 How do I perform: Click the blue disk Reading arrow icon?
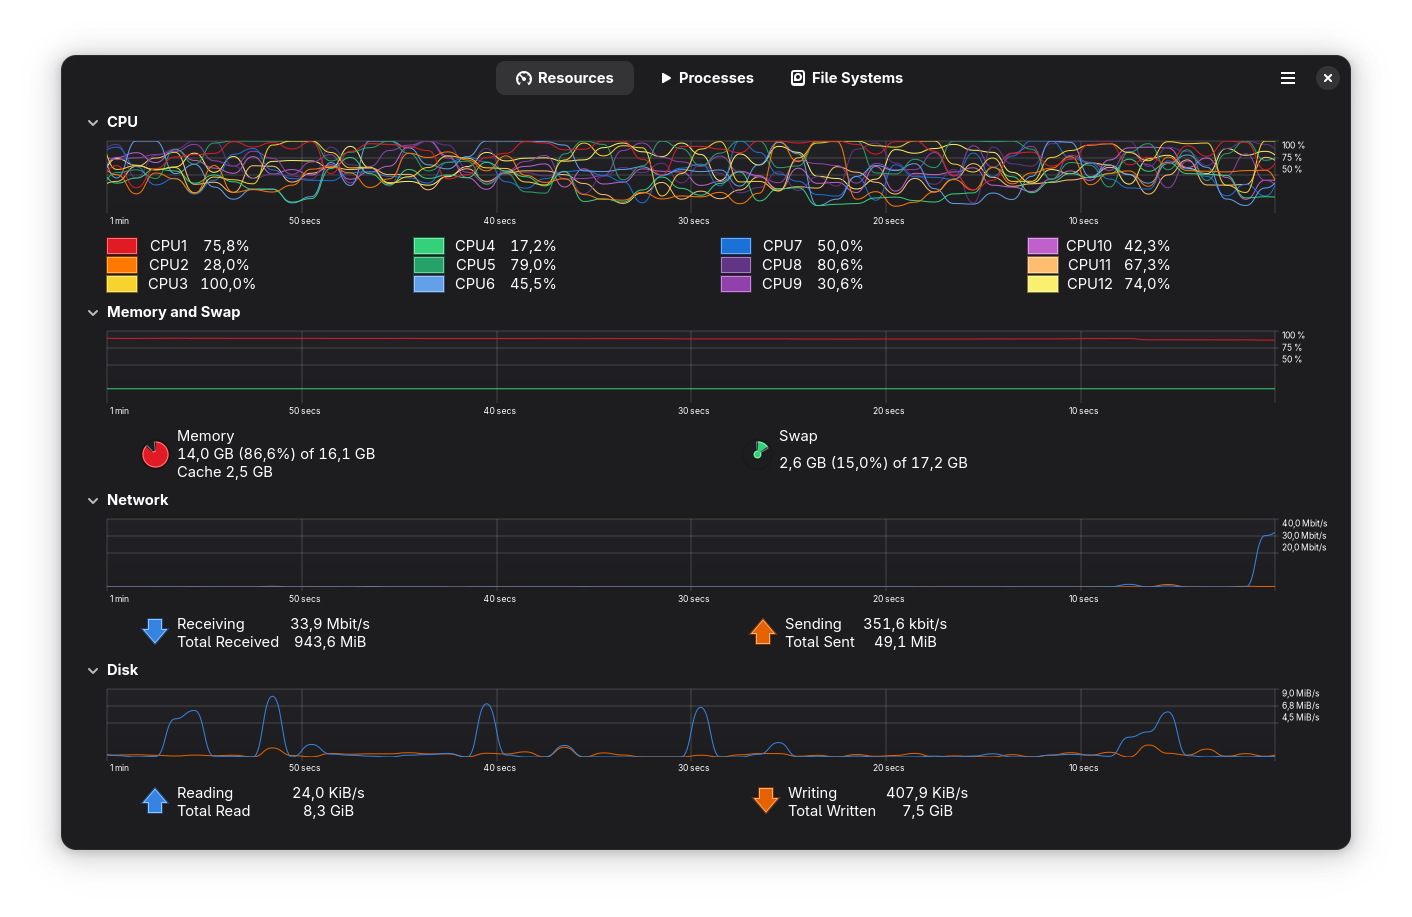point(155,801)
